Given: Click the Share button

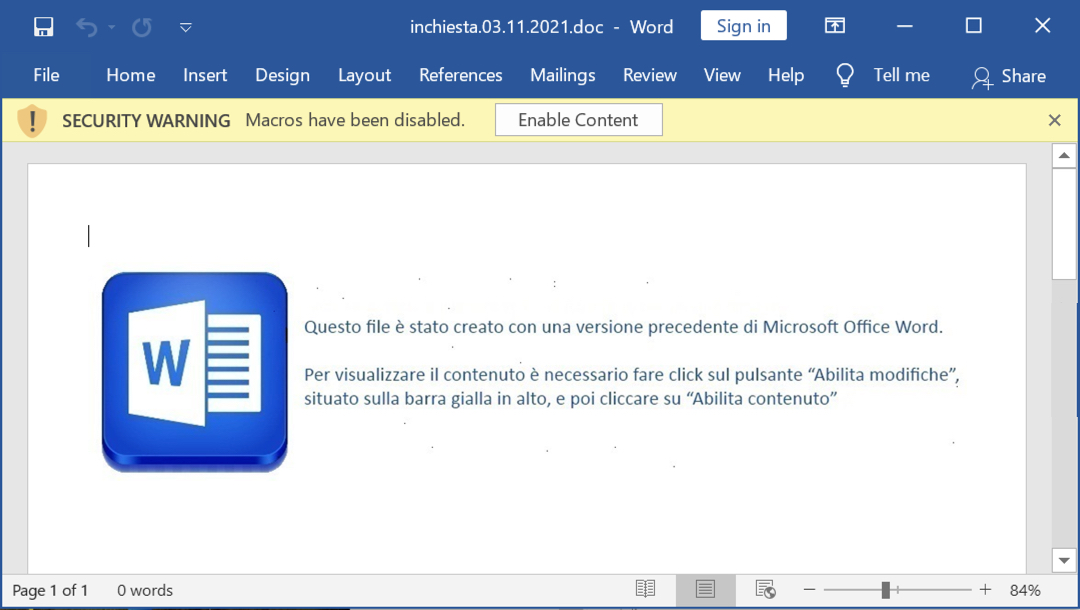Looking at the screenshot, I should pyautogui.click(x=1009, y=76).
